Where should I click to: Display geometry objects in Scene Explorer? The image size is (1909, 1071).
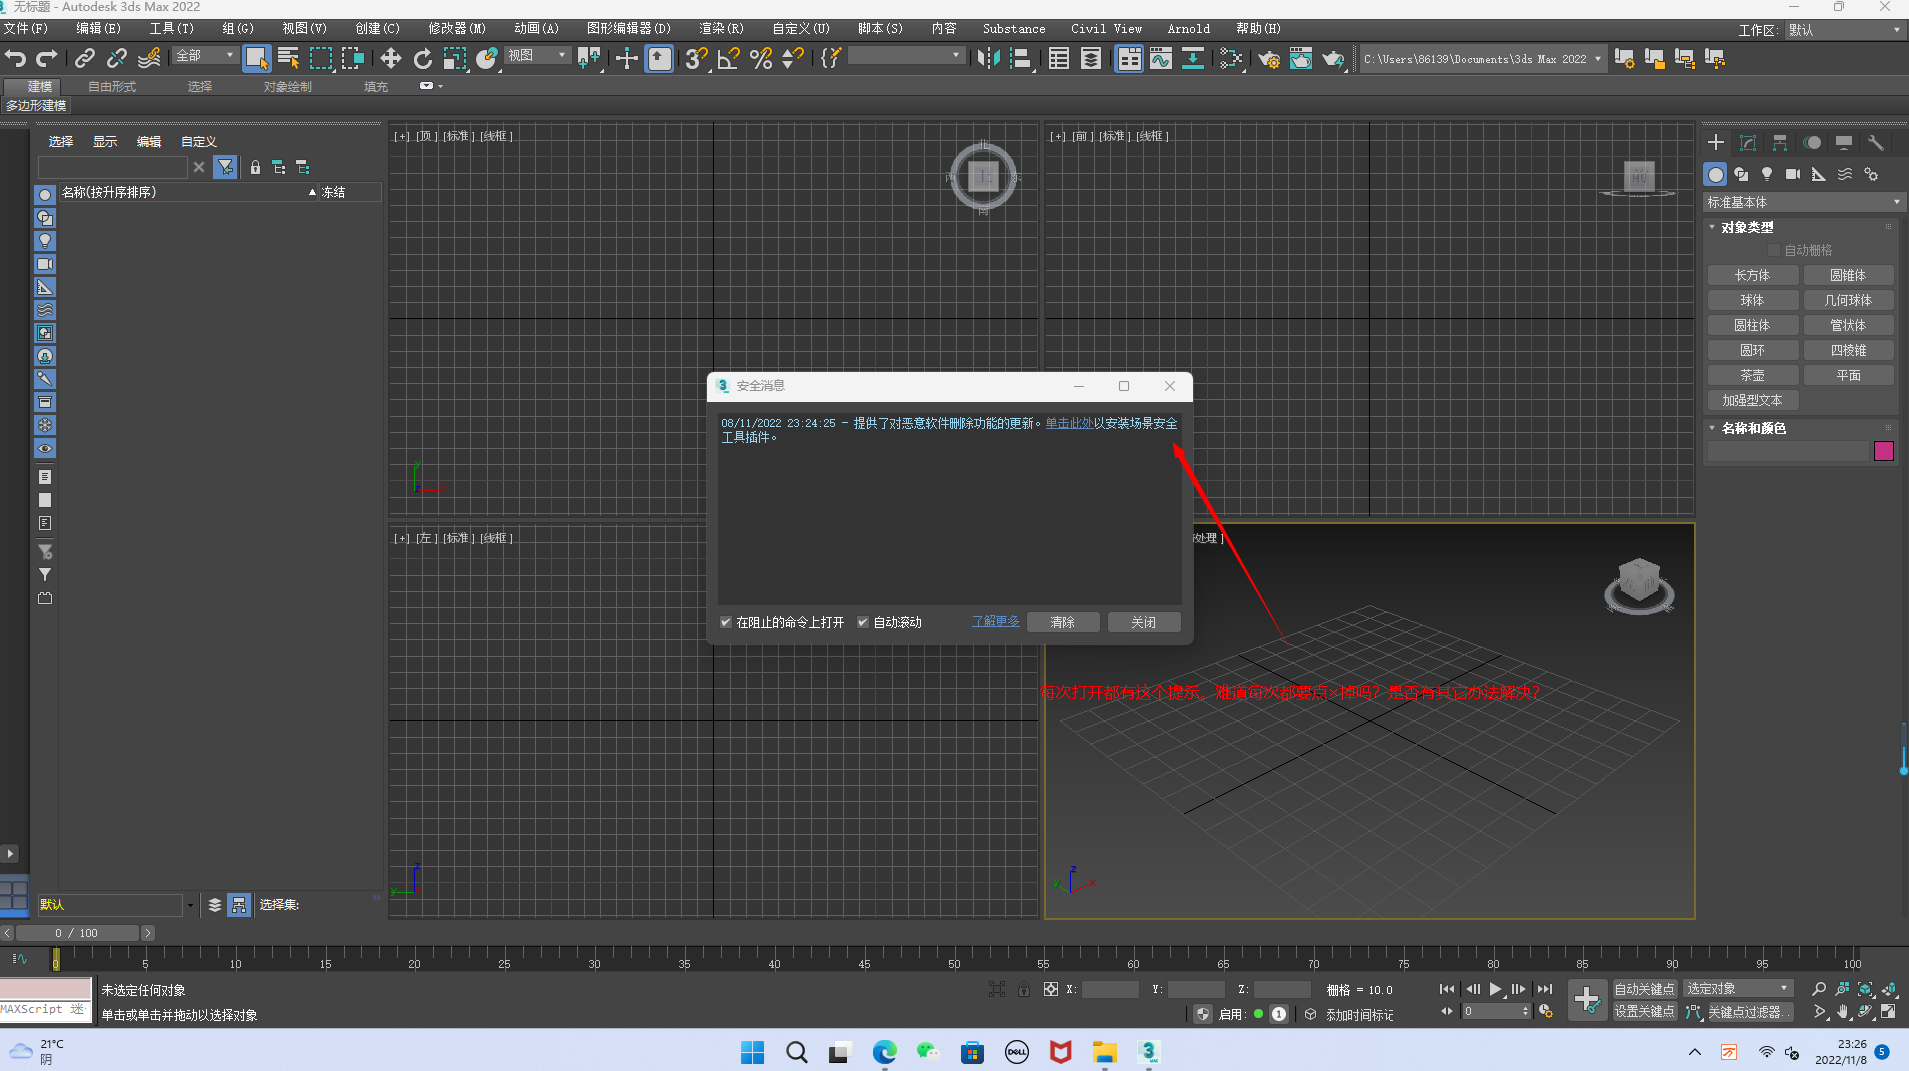click(45, 195)
